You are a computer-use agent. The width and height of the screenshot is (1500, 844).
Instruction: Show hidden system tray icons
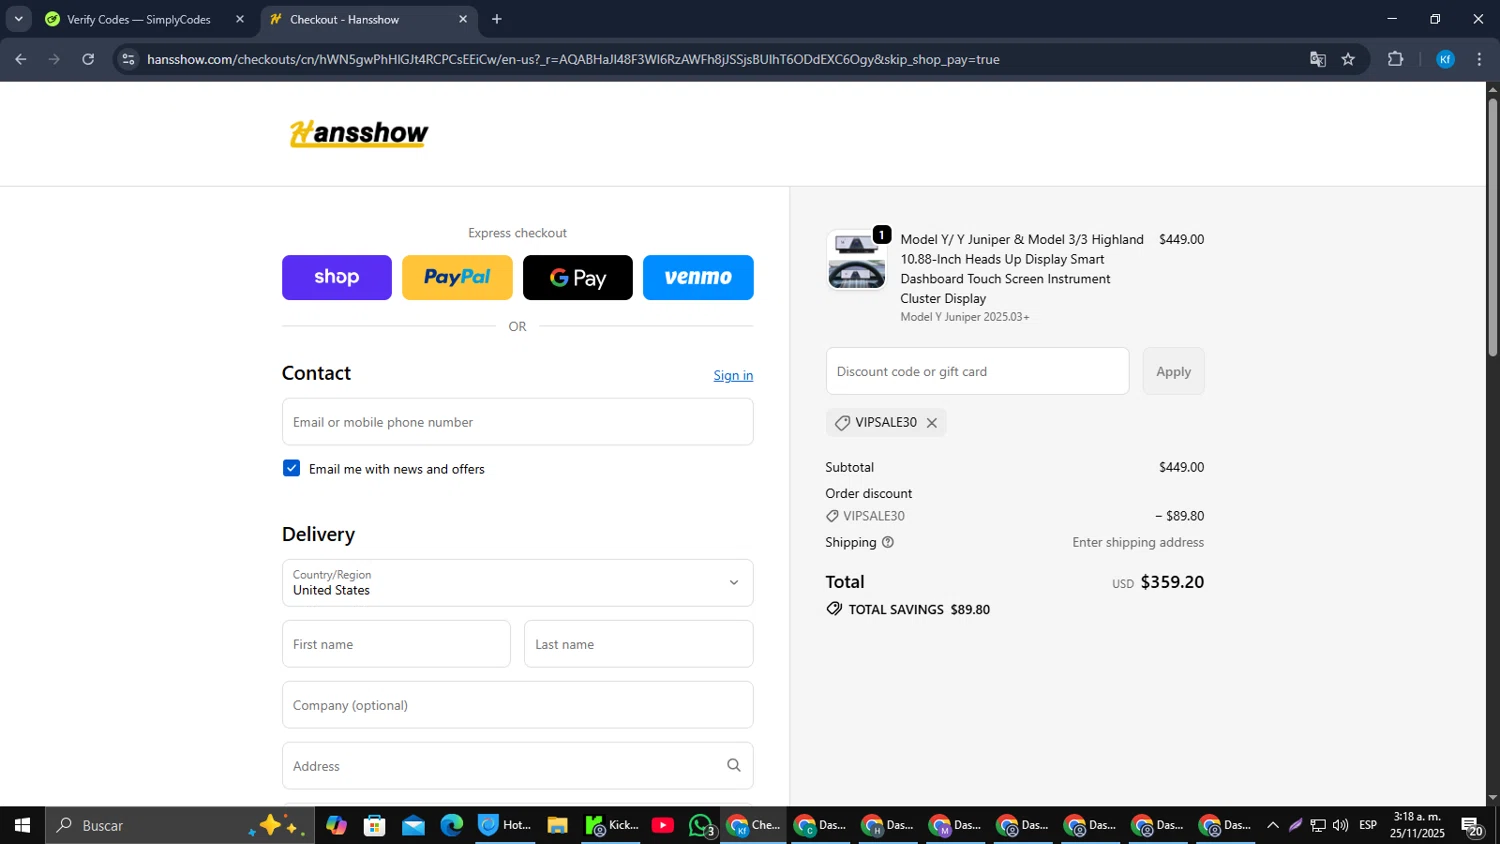tap(1272, 825)
